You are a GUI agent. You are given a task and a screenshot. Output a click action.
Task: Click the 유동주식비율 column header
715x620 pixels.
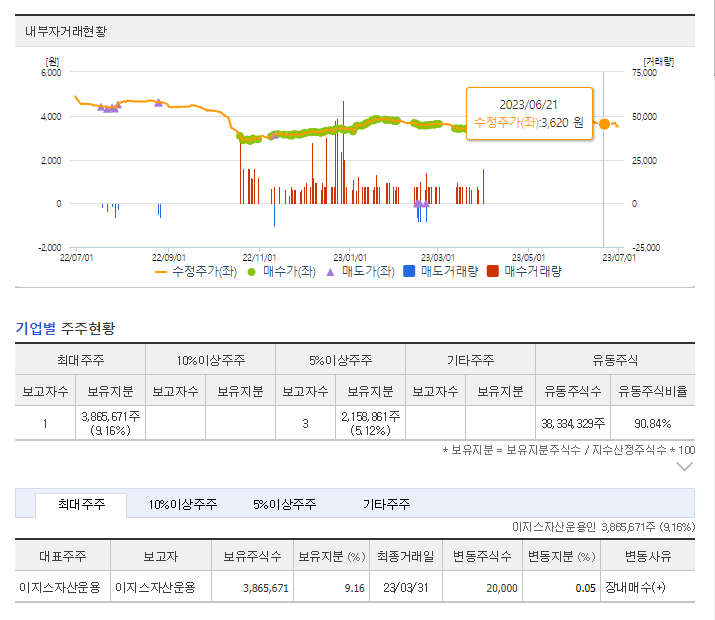(x=653, y=391)
